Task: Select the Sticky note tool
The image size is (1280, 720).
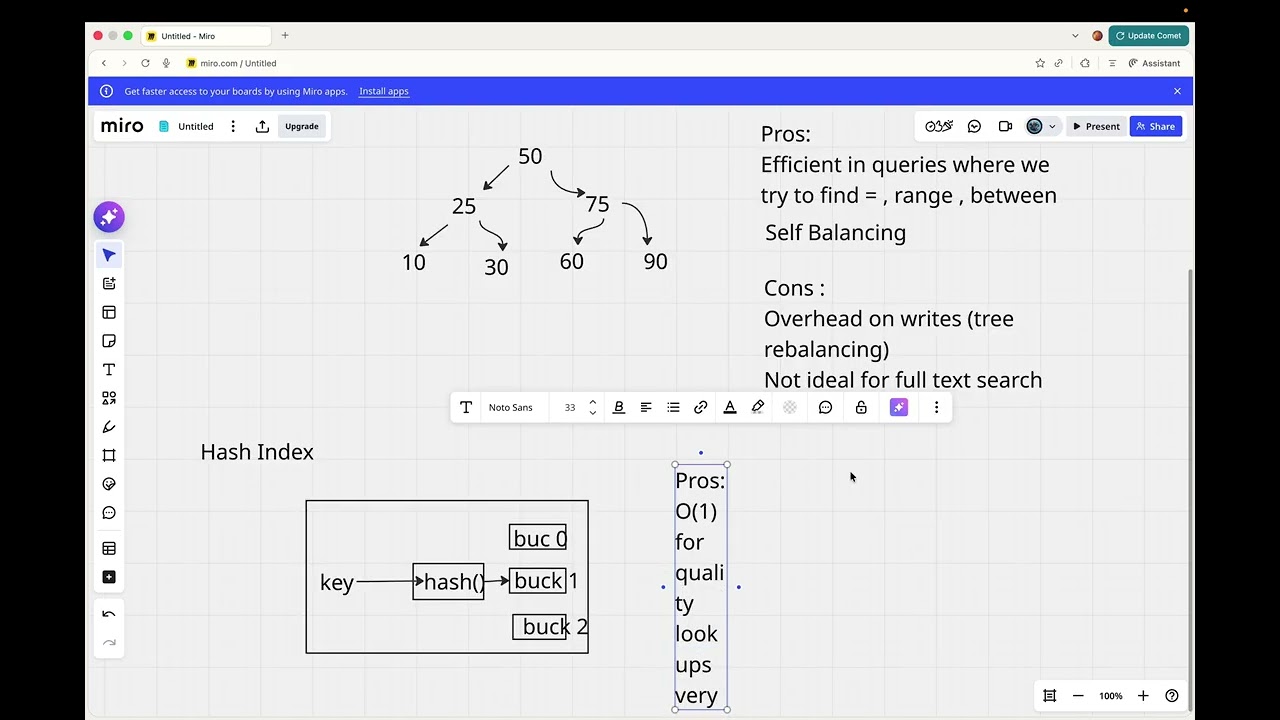Action: 109,341
